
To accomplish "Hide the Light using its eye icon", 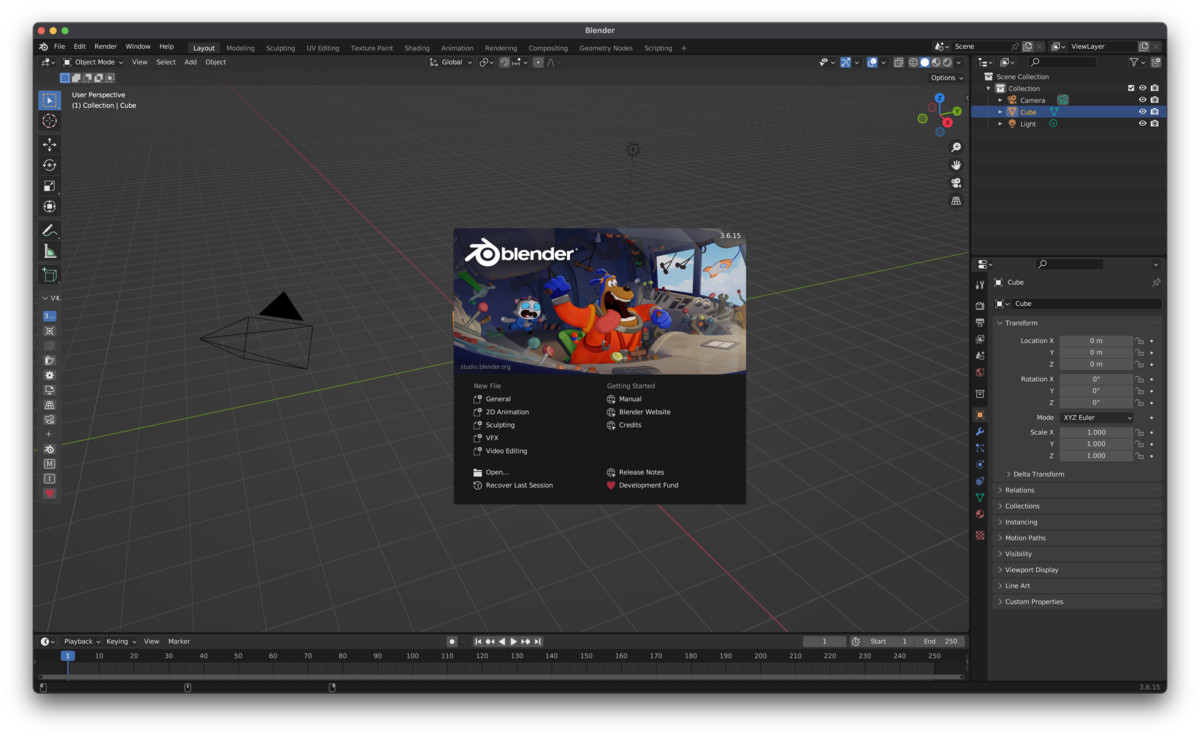I will pyautogui.click(x=1142, y=124).
